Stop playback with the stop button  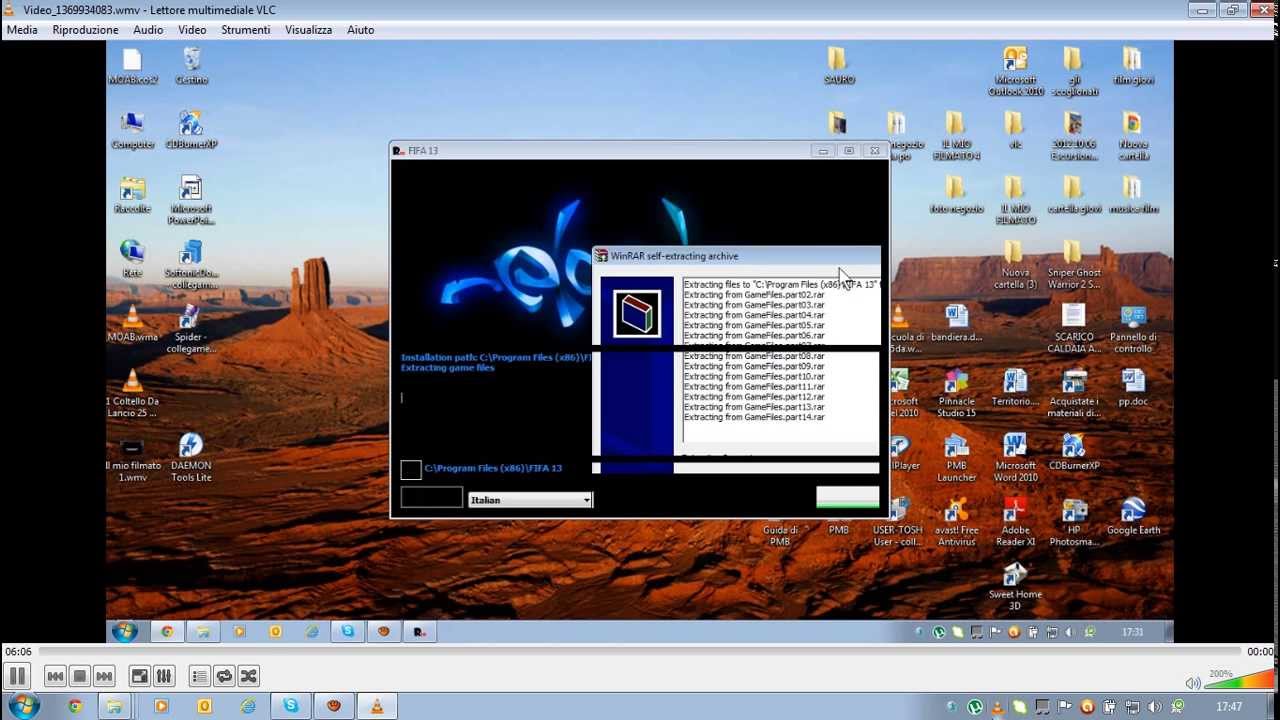(x=80, y=677)
